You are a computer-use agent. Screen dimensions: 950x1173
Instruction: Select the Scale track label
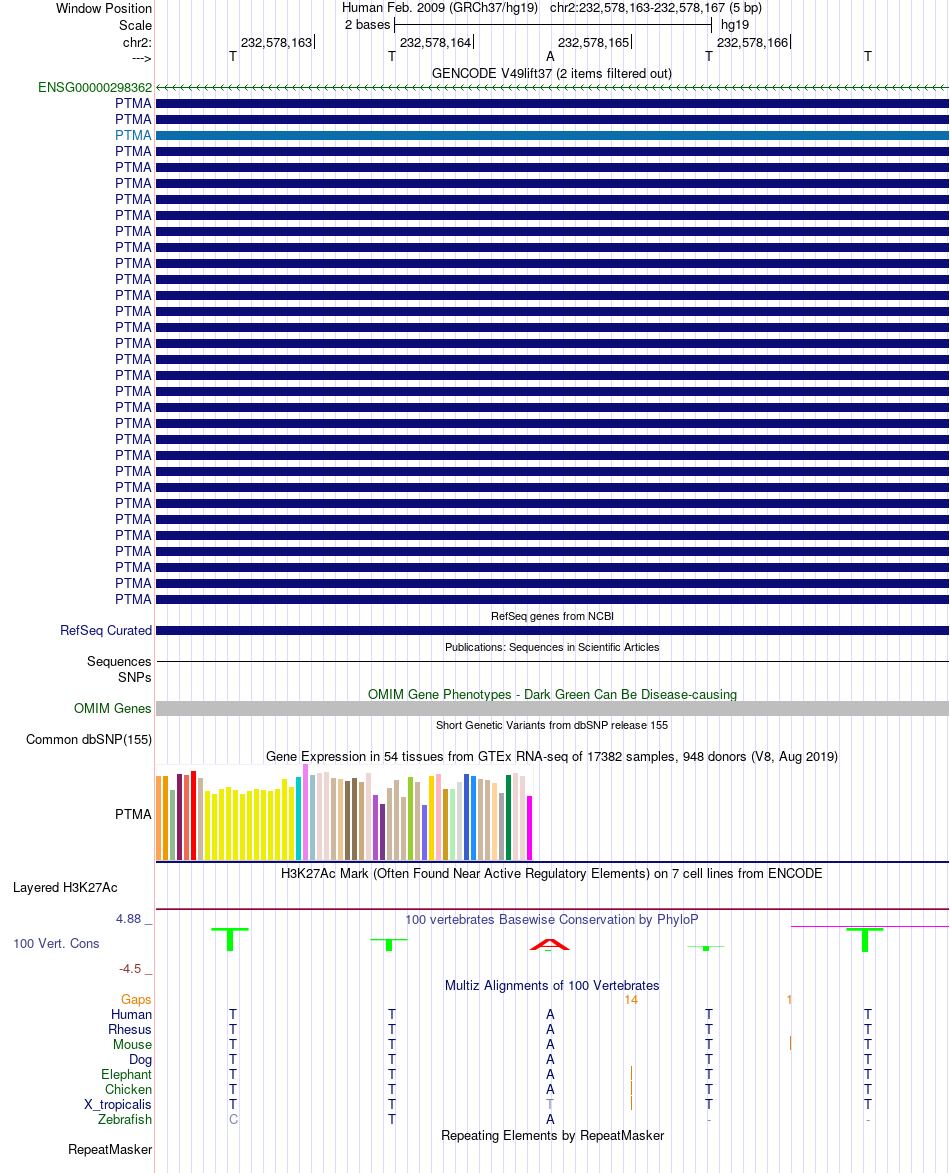tap(135, 25)
